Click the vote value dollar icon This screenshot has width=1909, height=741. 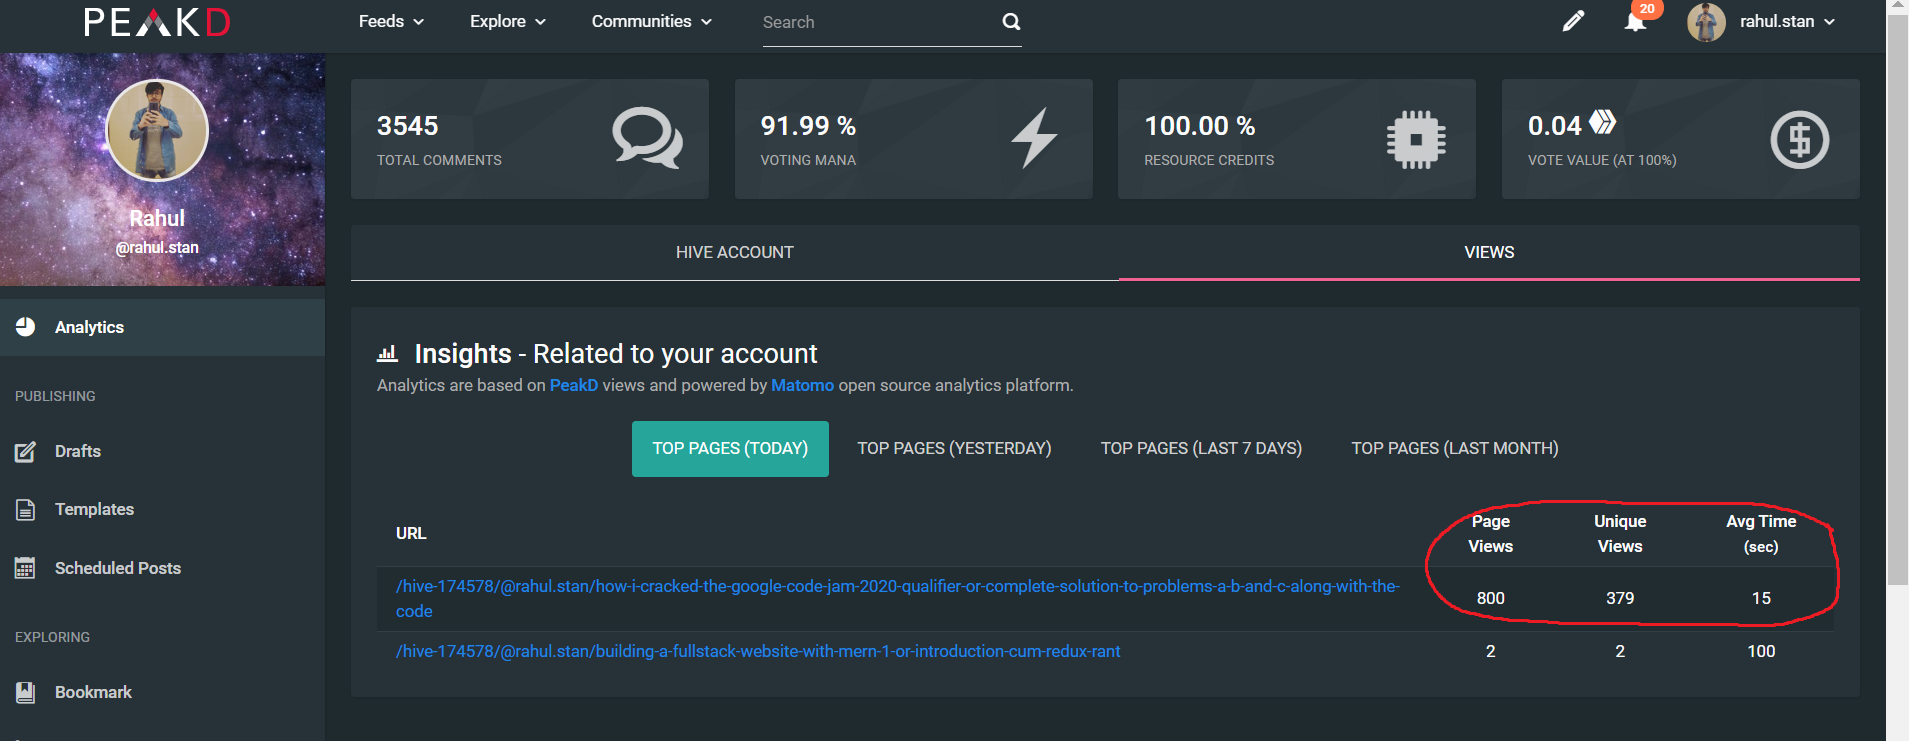pyautogui.click(x=1800, y=139)
